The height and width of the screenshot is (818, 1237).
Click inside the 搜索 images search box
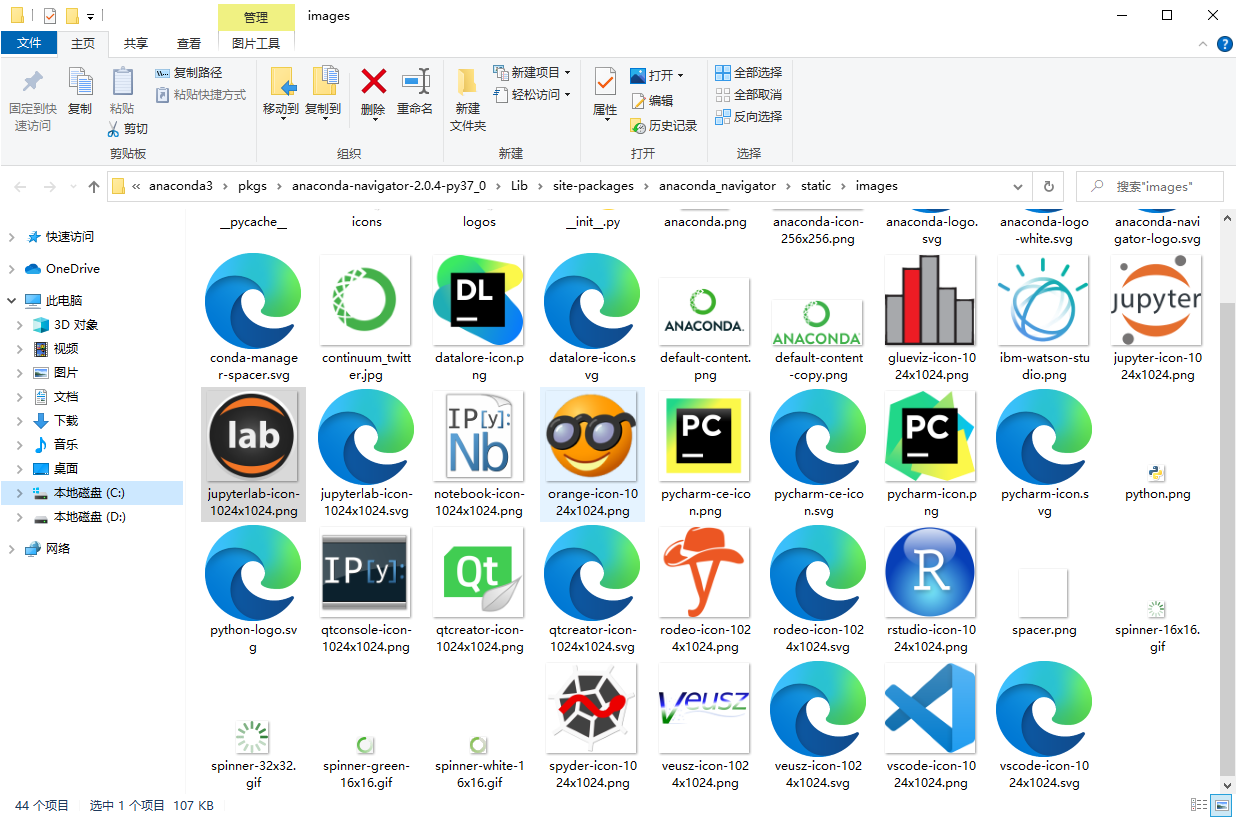coord(1150,186)
